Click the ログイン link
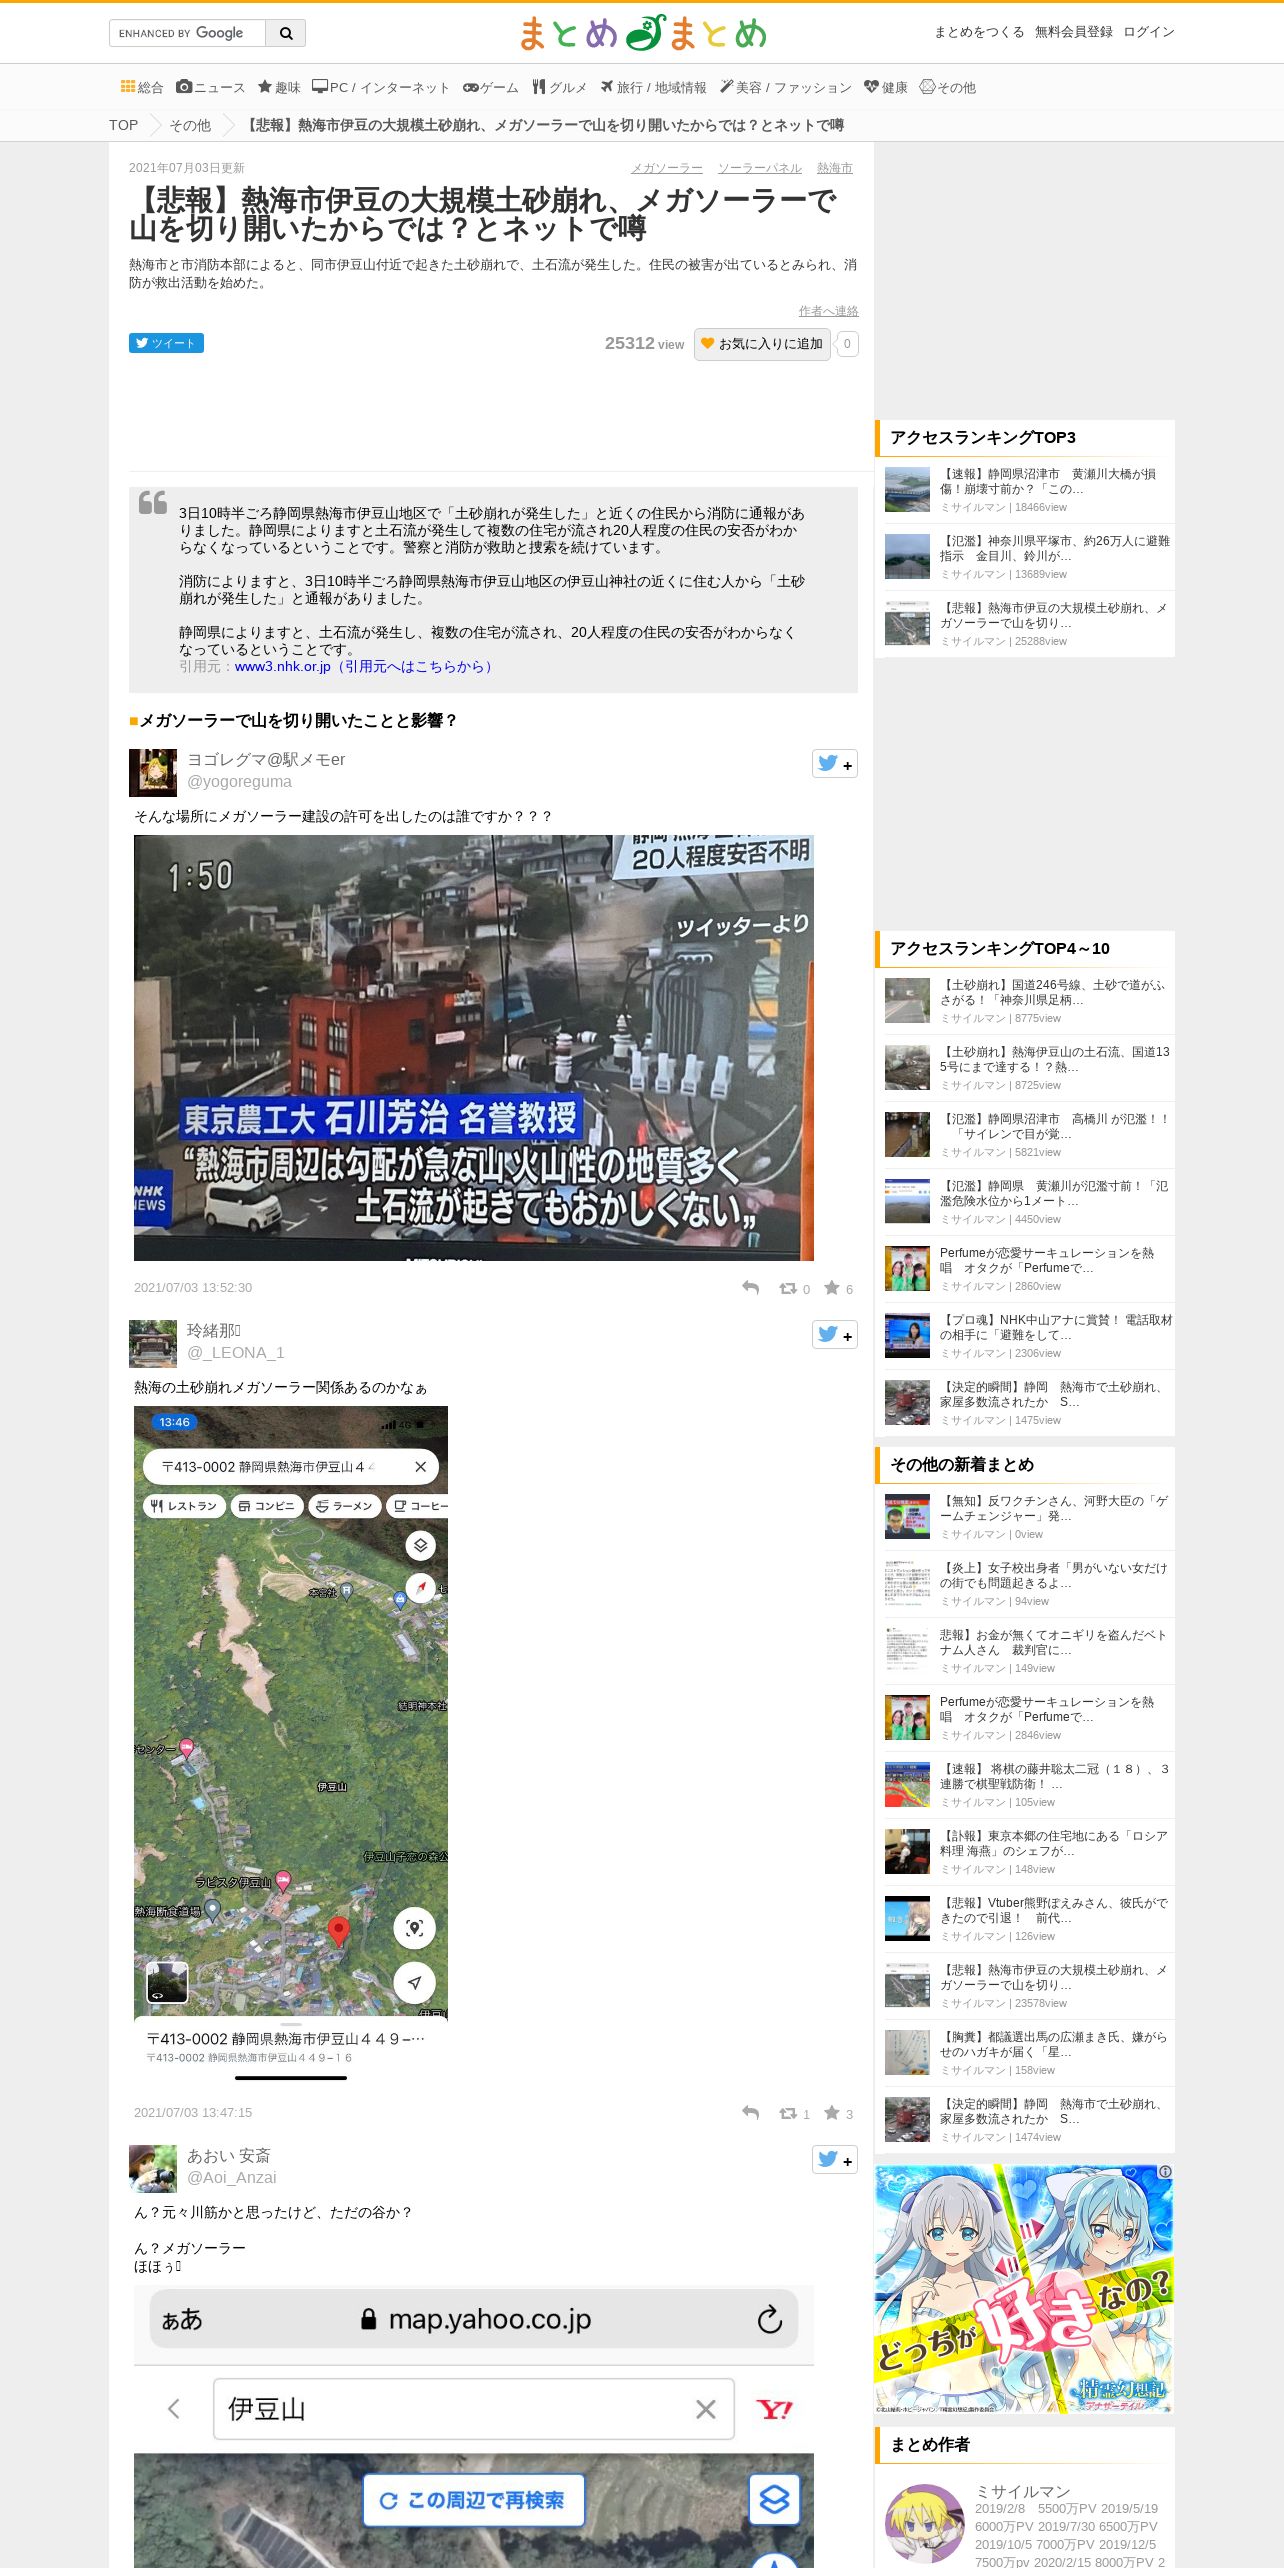The height and width of the screenshot is (2568, 1284). point(1149,32)
